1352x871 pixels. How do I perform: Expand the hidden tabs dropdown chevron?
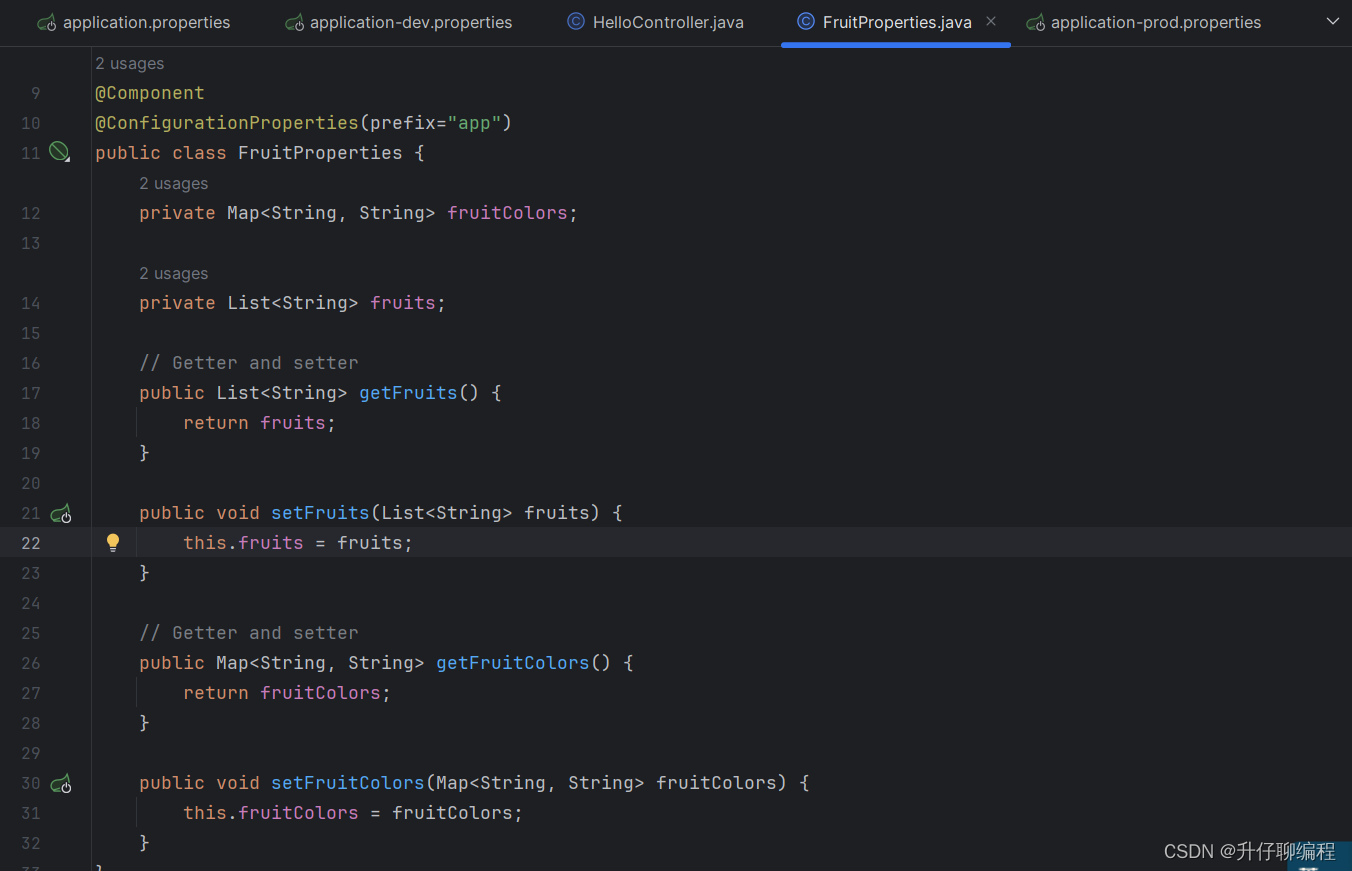coord(1332,21)
